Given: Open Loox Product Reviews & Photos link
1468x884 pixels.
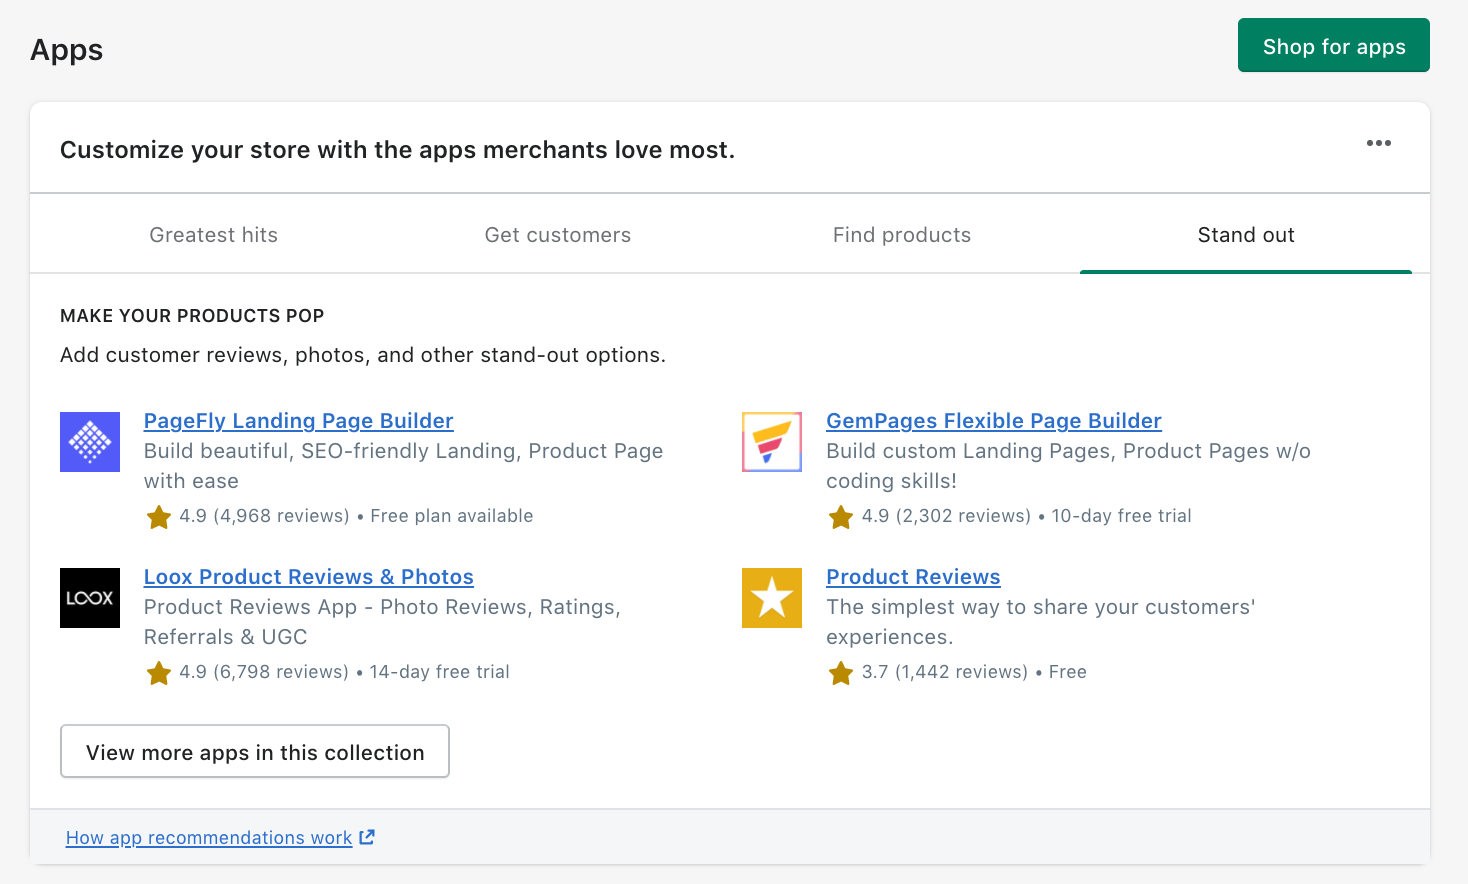Looking at the screenshot, I should point(308,577).
